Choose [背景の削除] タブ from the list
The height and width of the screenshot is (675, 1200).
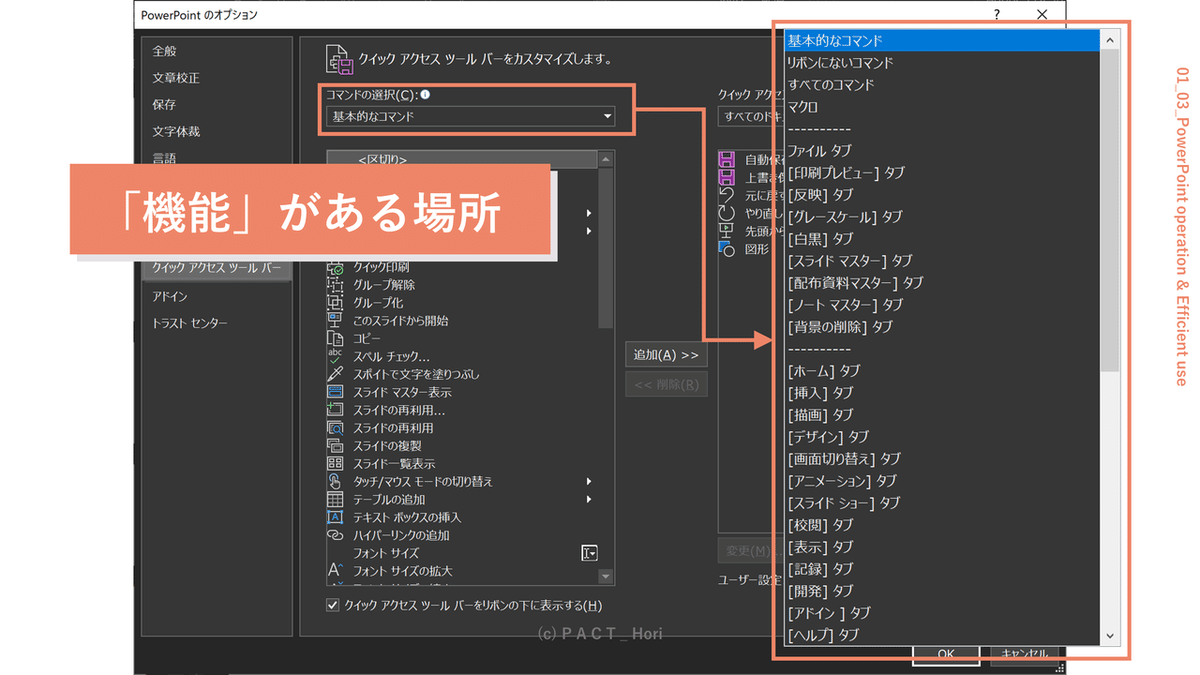pos(941,327)
